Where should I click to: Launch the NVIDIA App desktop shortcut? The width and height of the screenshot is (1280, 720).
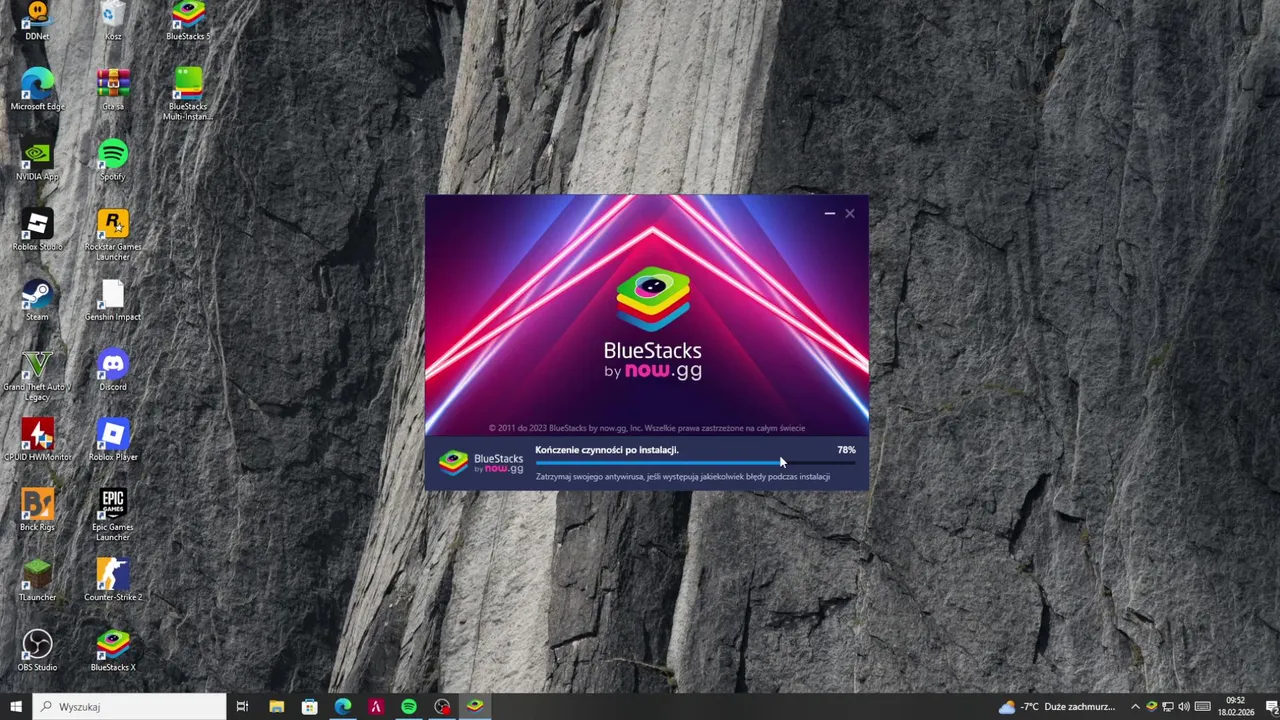[37, 159]
